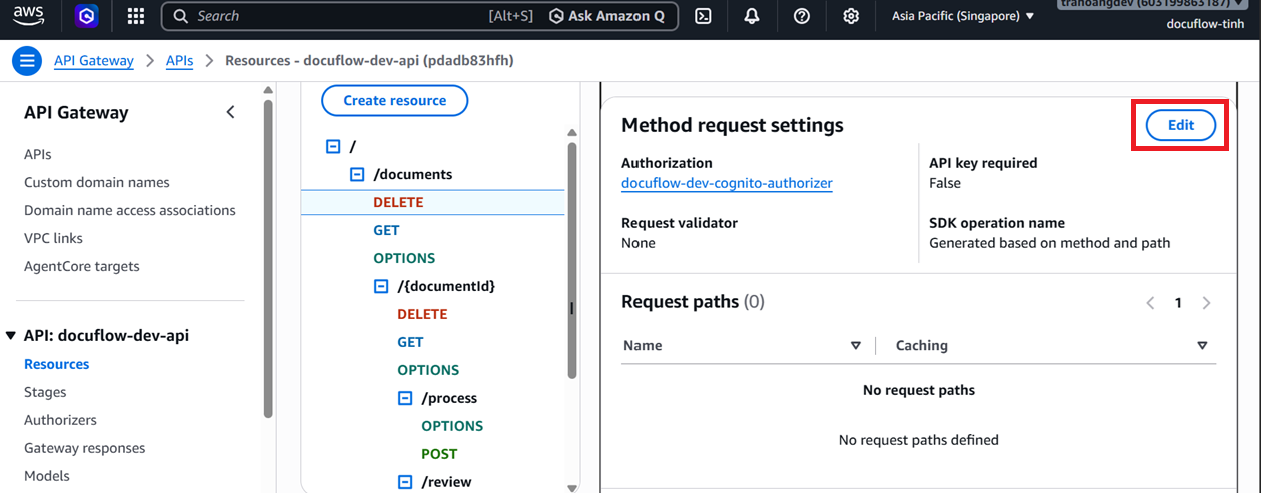
Task: Open Authorizers in side navigation
Action: [x=60, y=420]
